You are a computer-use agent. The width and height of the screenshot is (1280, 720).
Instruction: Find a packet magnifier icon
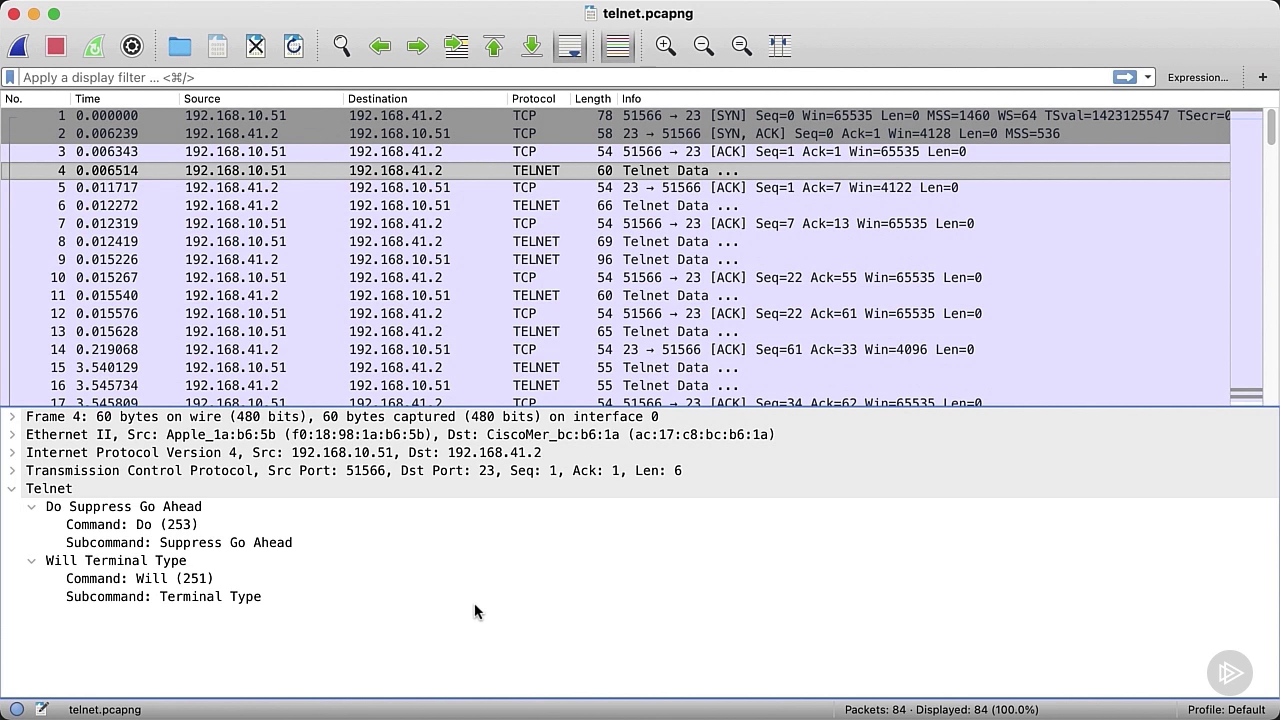click(342, 46)
